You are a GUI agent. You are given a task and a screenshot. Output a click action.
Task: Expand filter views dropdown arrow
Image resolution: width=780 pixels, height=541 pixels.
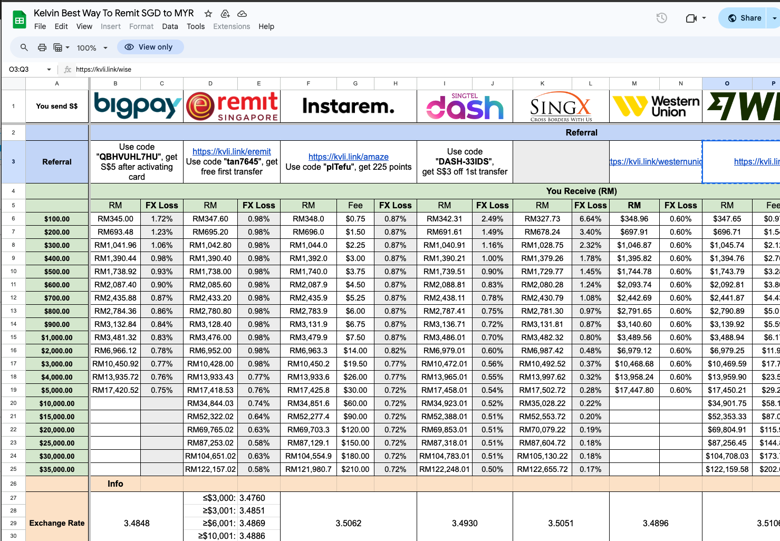coord(68,48)
